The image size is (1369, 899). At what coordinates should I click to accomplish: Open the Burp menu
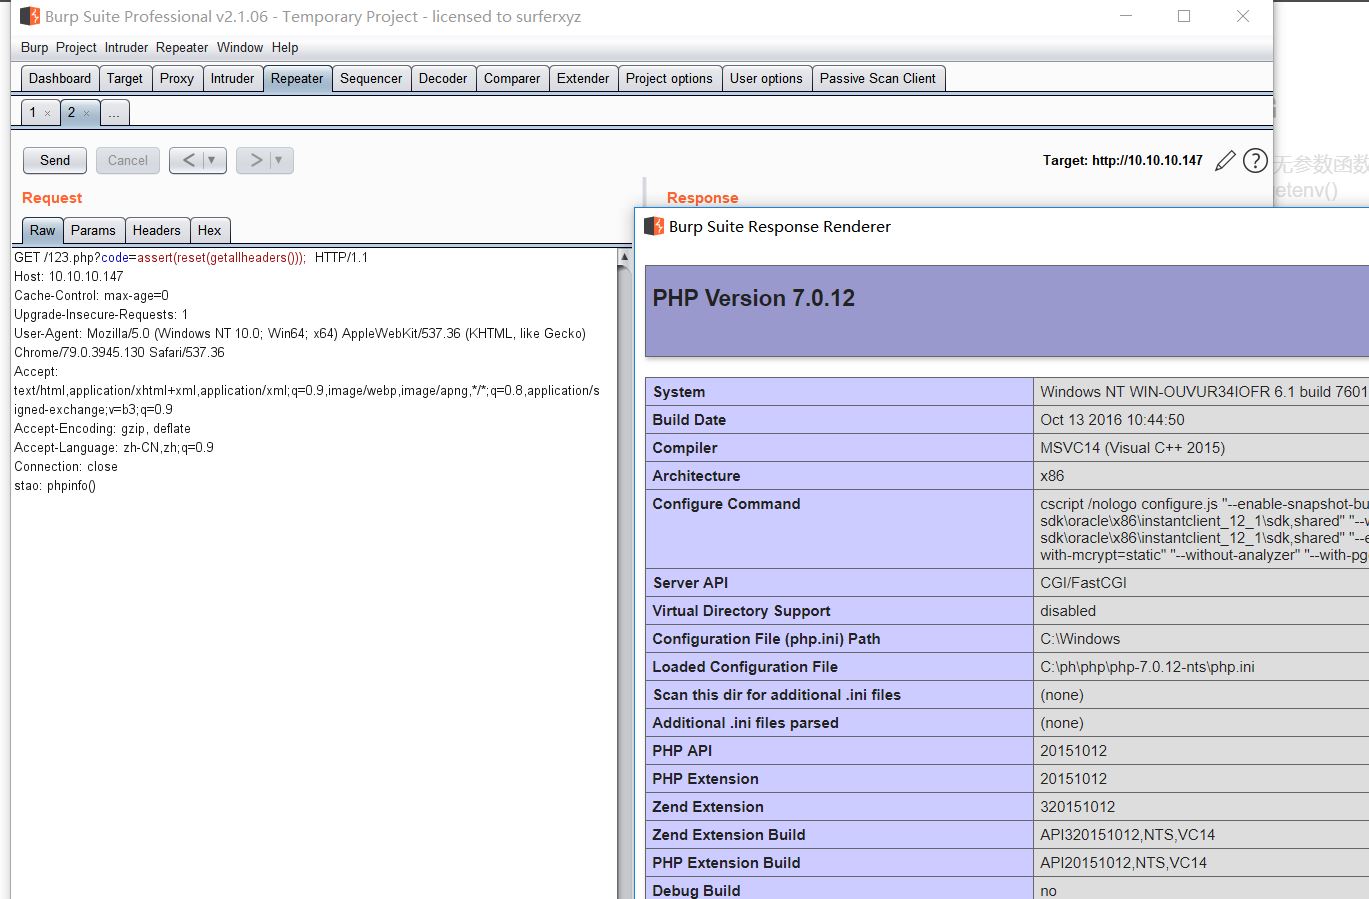[34, 47]
